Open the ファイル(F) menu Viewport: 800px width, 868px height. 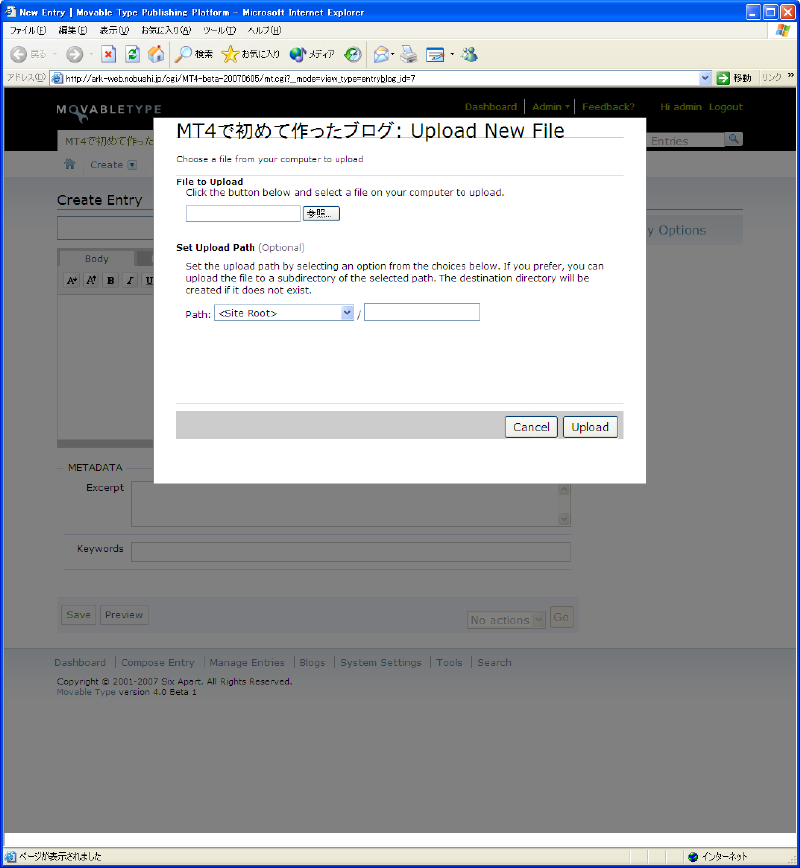(28, 31)
